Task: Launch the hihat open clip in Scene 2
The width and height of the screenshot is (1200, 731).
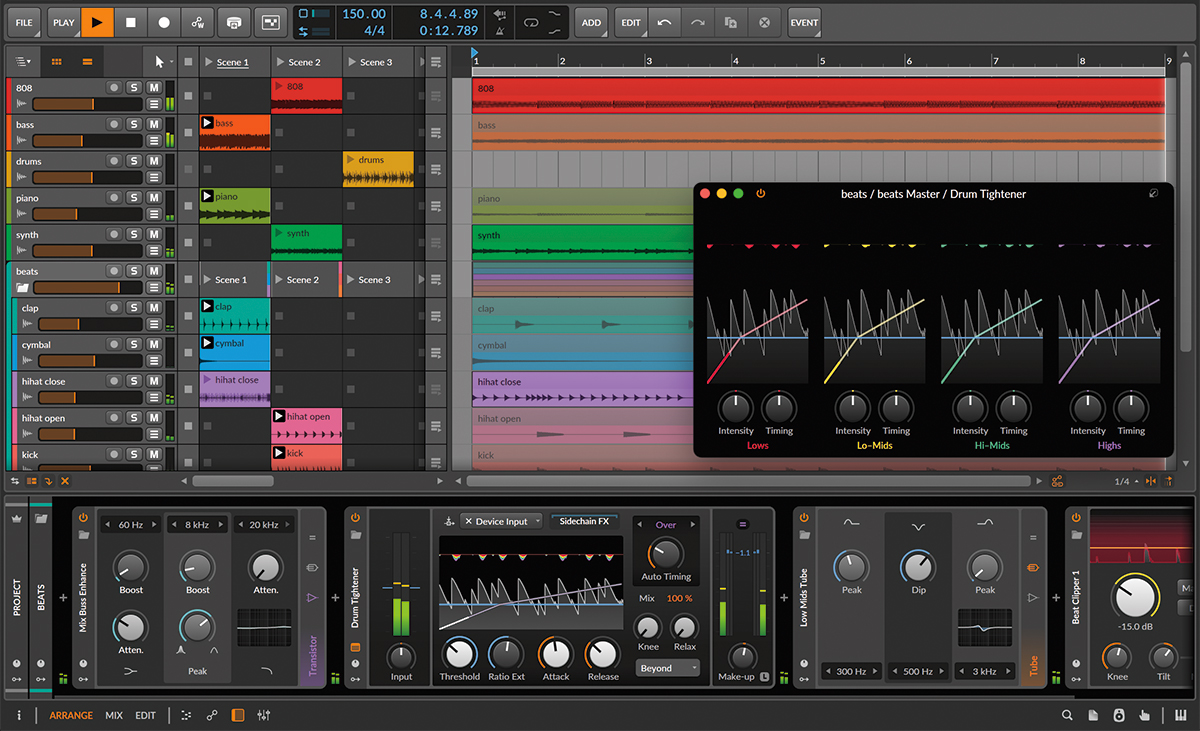Action: pos(279,417)
